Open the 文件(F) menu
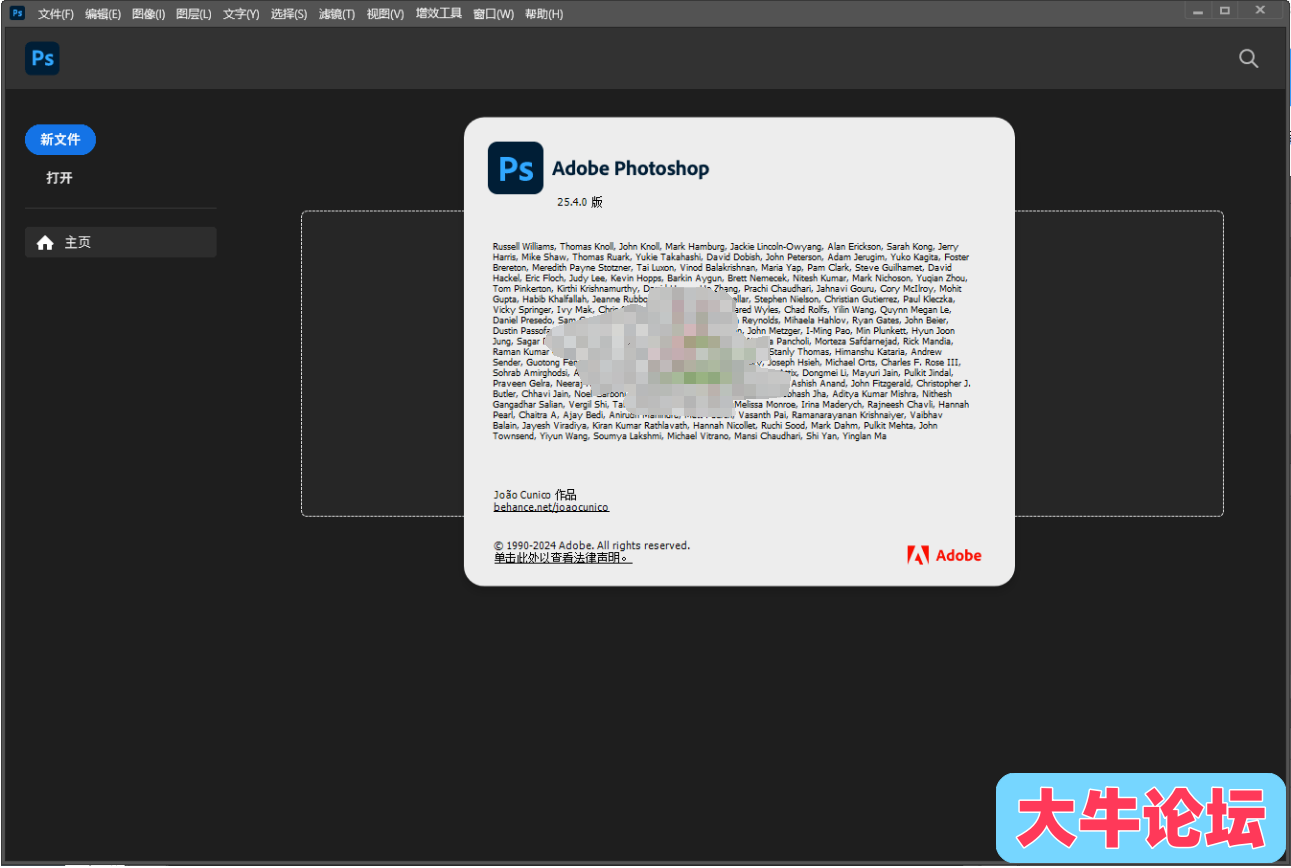Viewport: 1291px width, 868px height. point(56,14)
